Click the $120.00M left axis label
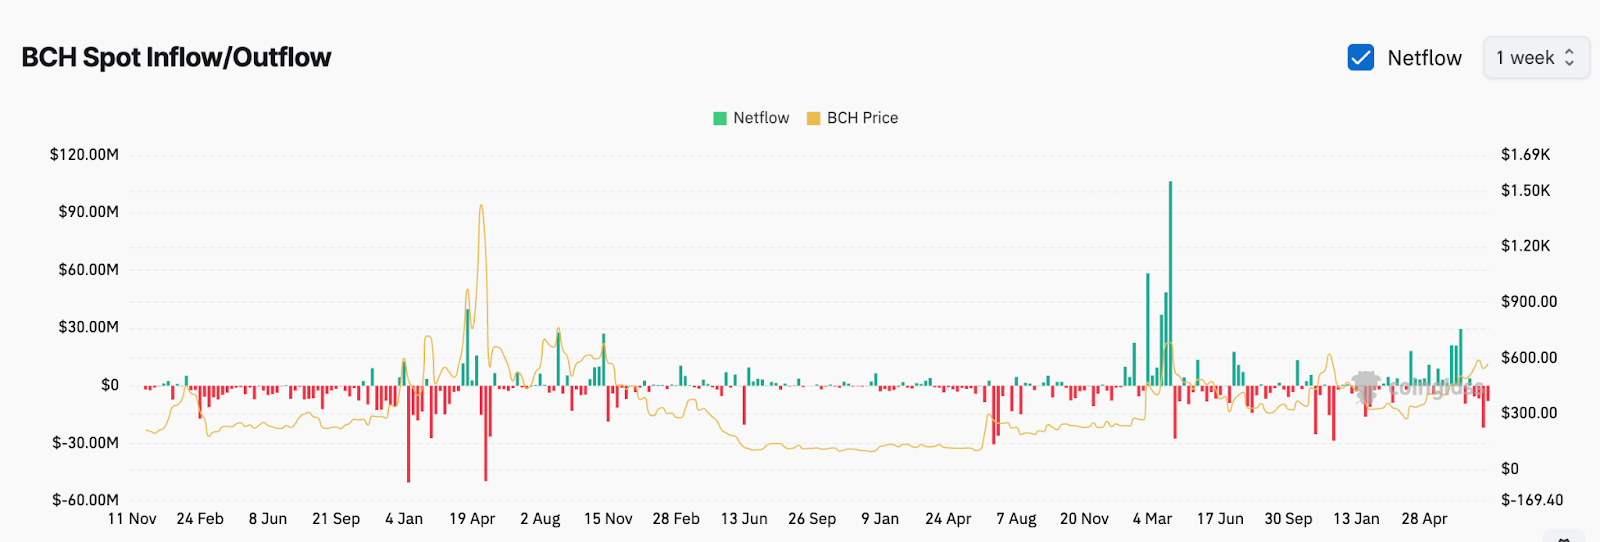Image resolution: width=1600 pixels, height=542 pixels. (x=84, y=154)
